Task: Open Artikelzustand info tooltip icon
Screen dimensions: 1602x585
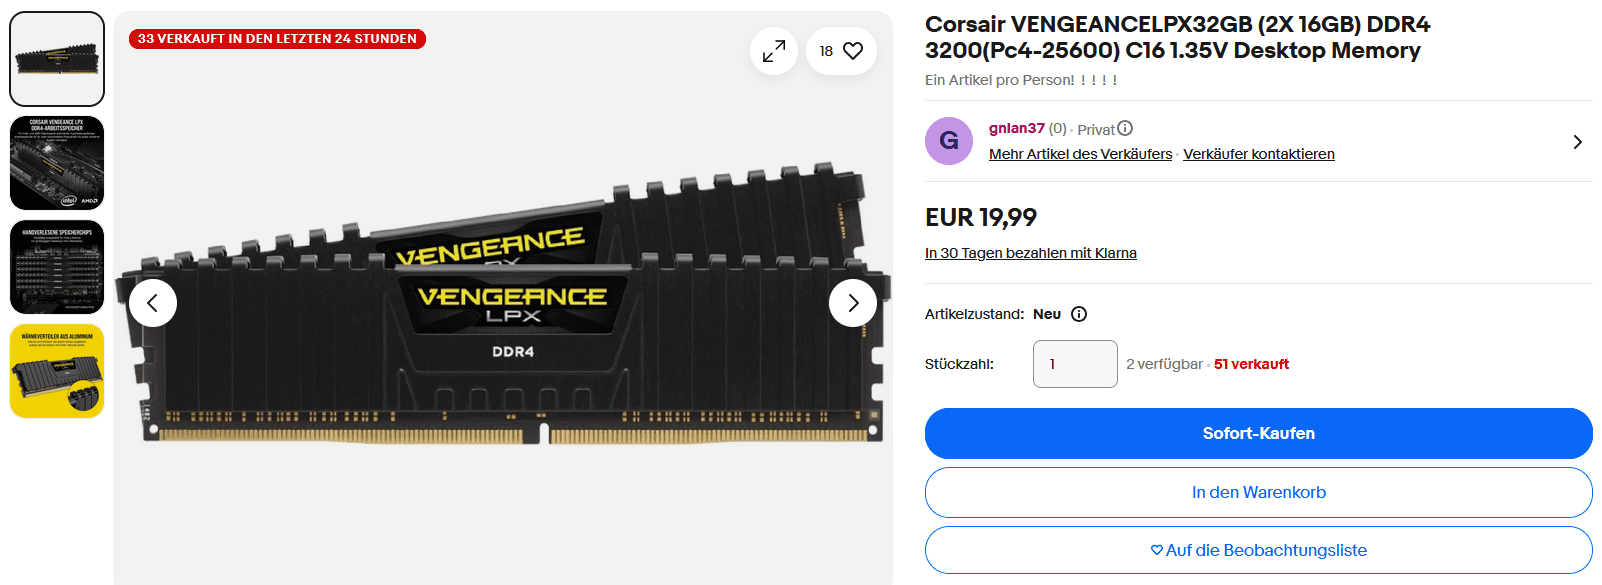Action: 1079,314
